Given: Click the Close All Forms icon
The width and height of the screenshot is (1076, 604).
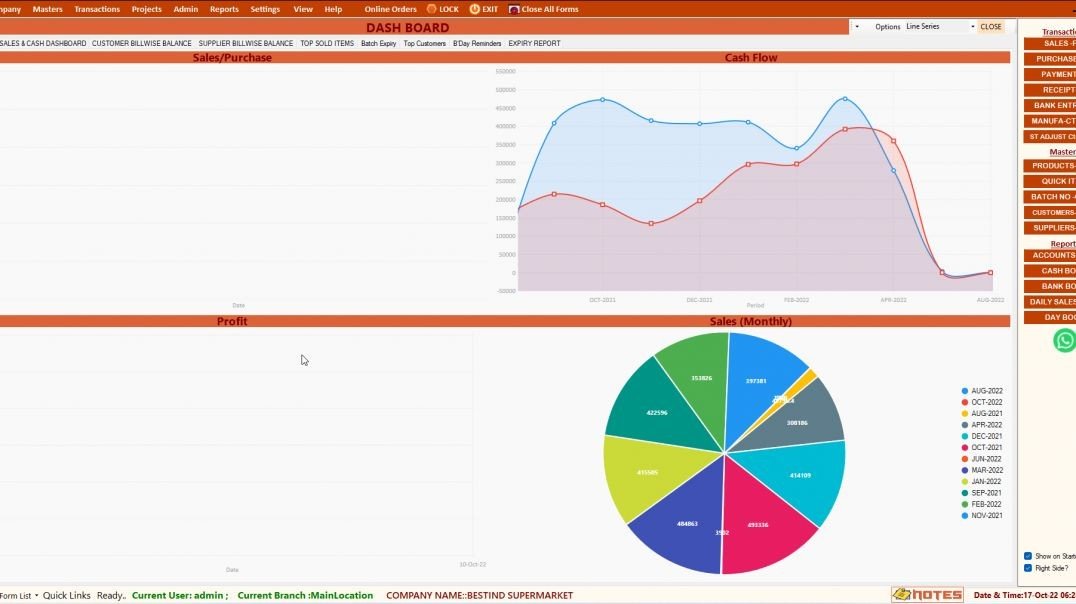Looking at the screenshot, I should point(514,9).
